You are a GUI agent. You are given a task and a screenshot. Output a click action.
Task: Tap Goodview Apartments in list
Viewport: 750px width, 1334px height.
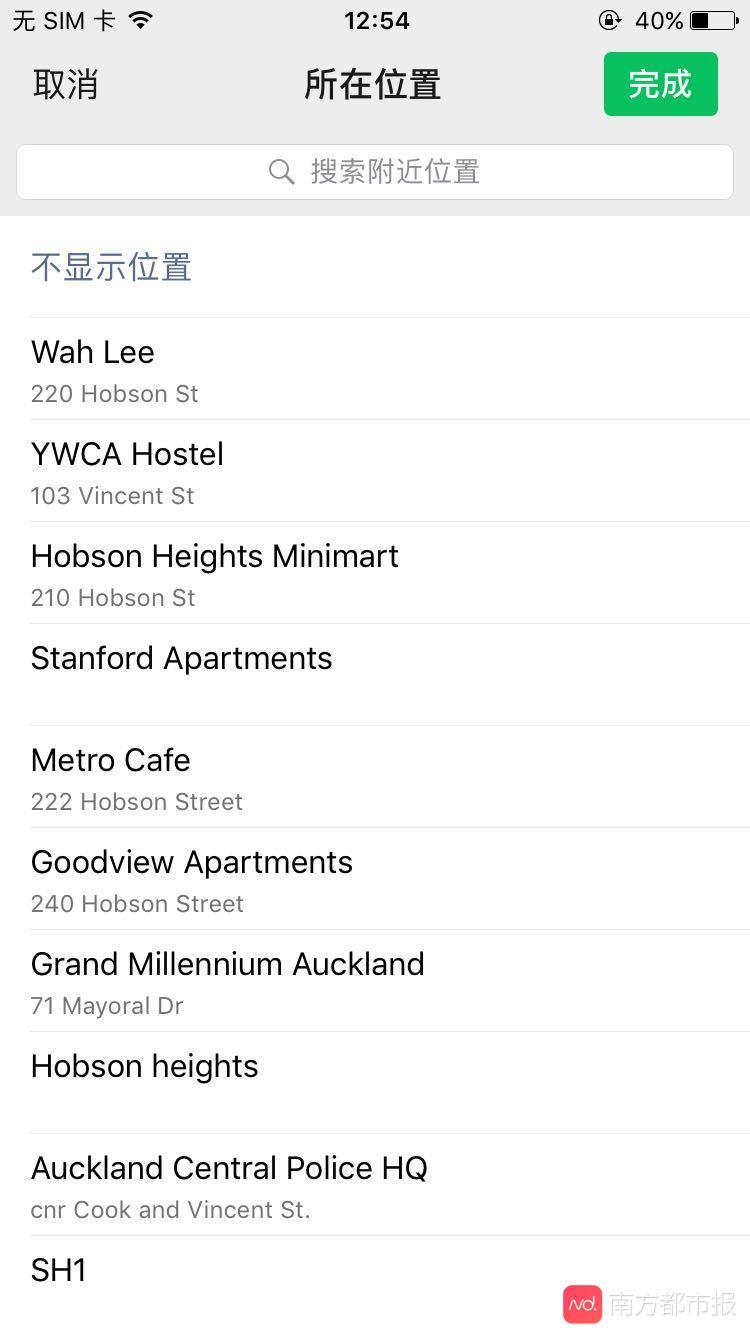[x=375, y=880]
